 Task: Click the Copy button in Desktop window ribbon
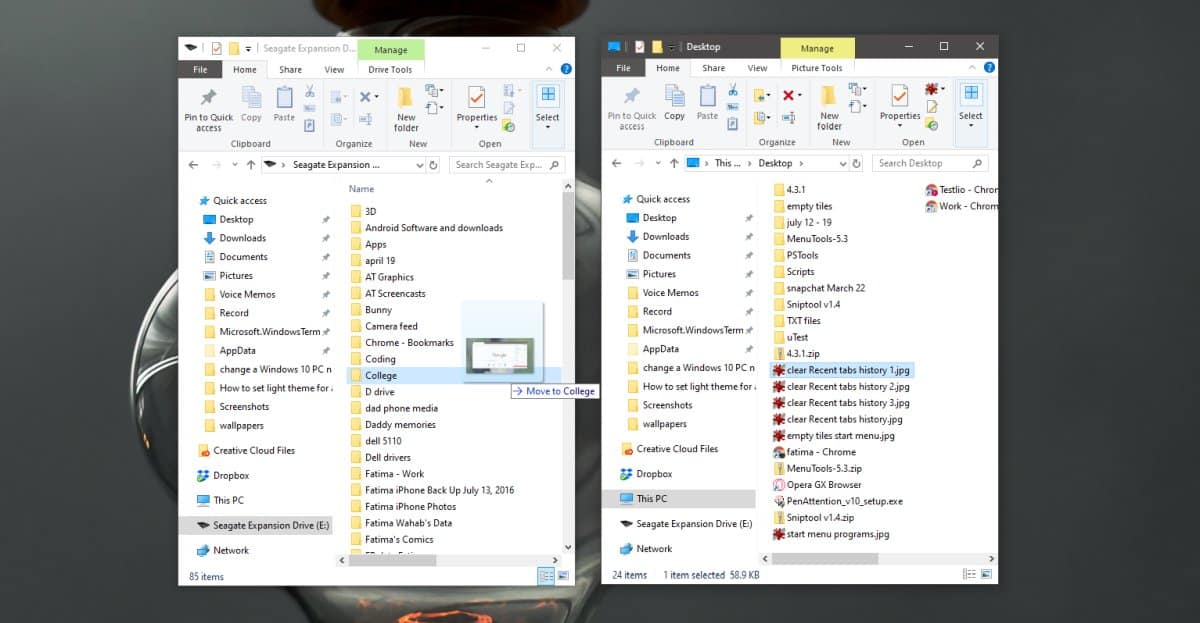tap(675, 103)
